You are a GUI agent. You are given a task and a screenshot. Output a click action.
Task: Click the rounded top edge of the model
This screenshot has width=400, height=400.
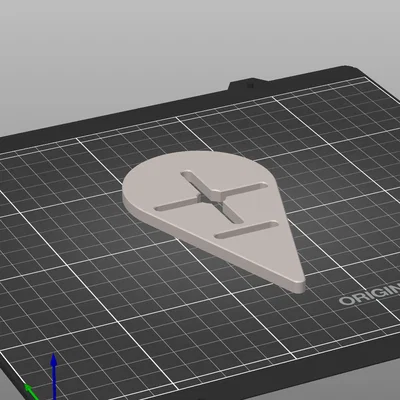(x=187, y=154)
